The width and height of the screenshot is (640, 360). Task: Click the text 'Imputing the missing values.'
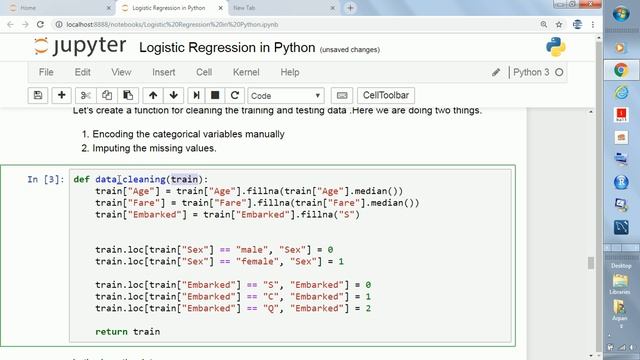tap(154, 148)
